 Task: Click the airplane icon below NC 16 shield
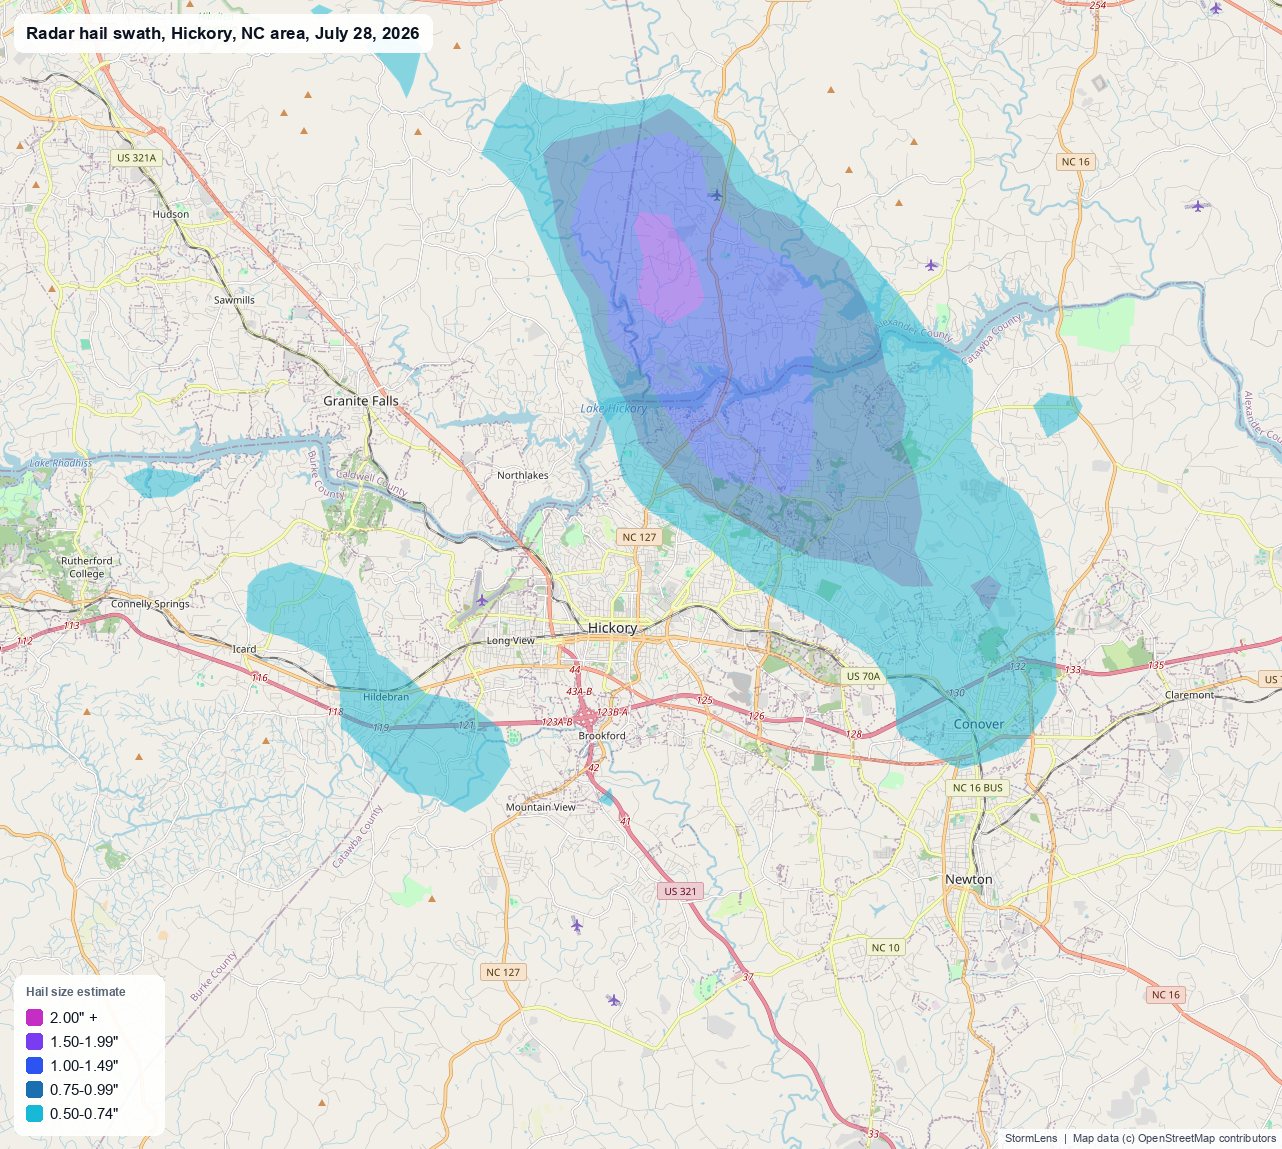pos(1198,206)
